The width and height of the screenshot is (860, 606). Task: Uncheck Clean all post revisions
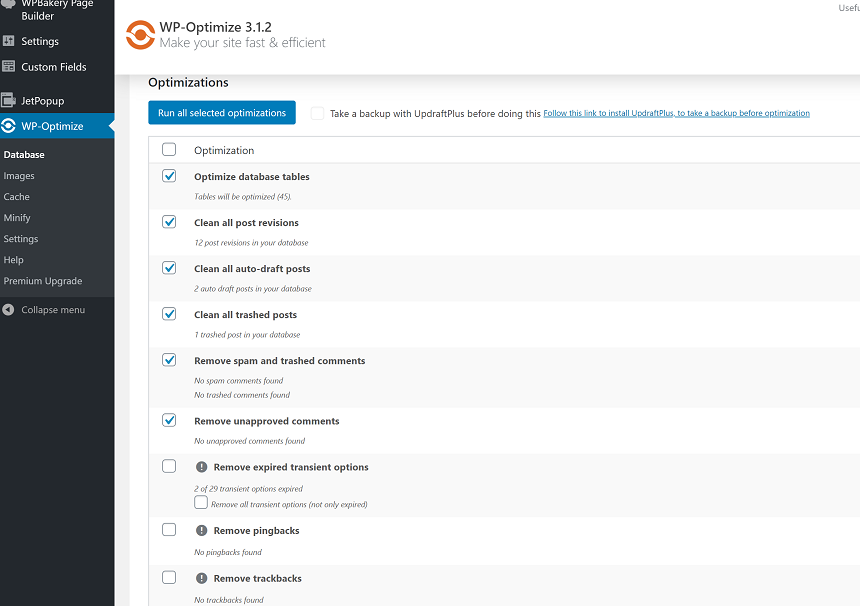pos(169,222)
